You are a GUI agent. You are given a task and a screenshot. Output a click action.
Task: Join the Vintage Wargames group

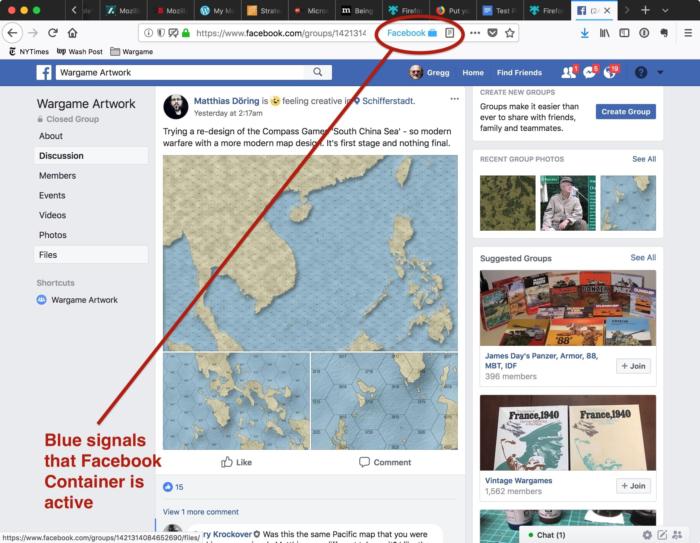point(633,486)
